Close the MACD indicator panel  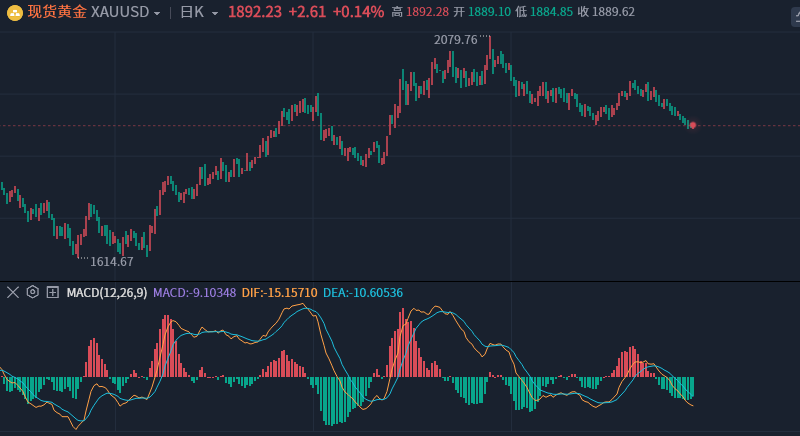13,292
